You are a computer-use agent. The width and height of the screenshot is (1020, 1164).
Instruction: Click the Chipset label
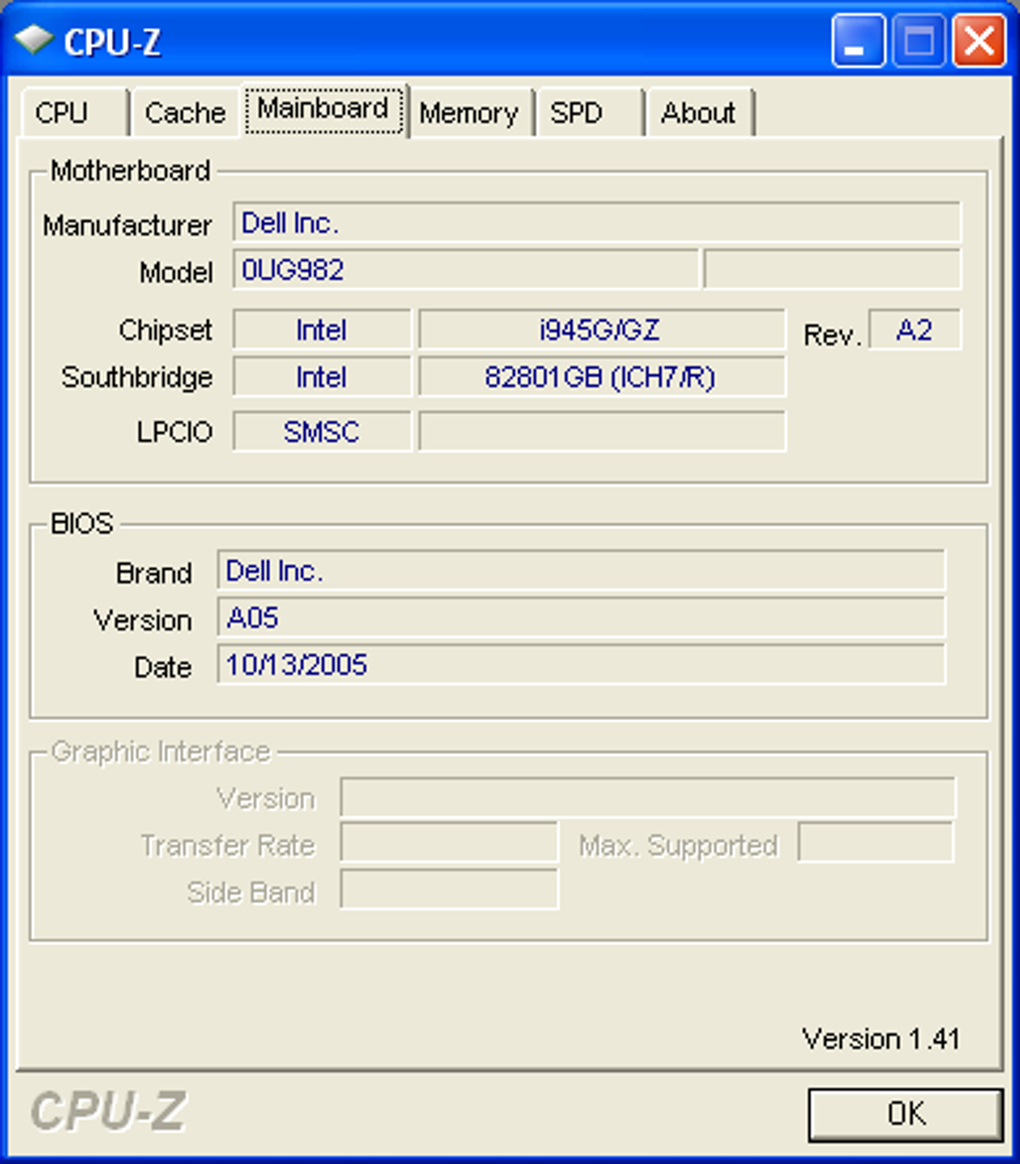pyautogui.click(x=165, y=330)
